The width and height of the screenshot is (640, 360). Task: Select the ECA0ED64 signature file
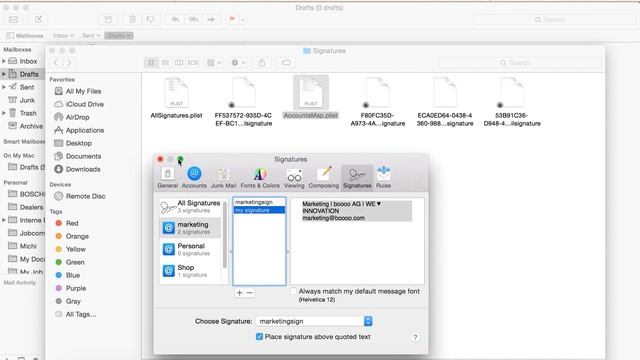445,102
